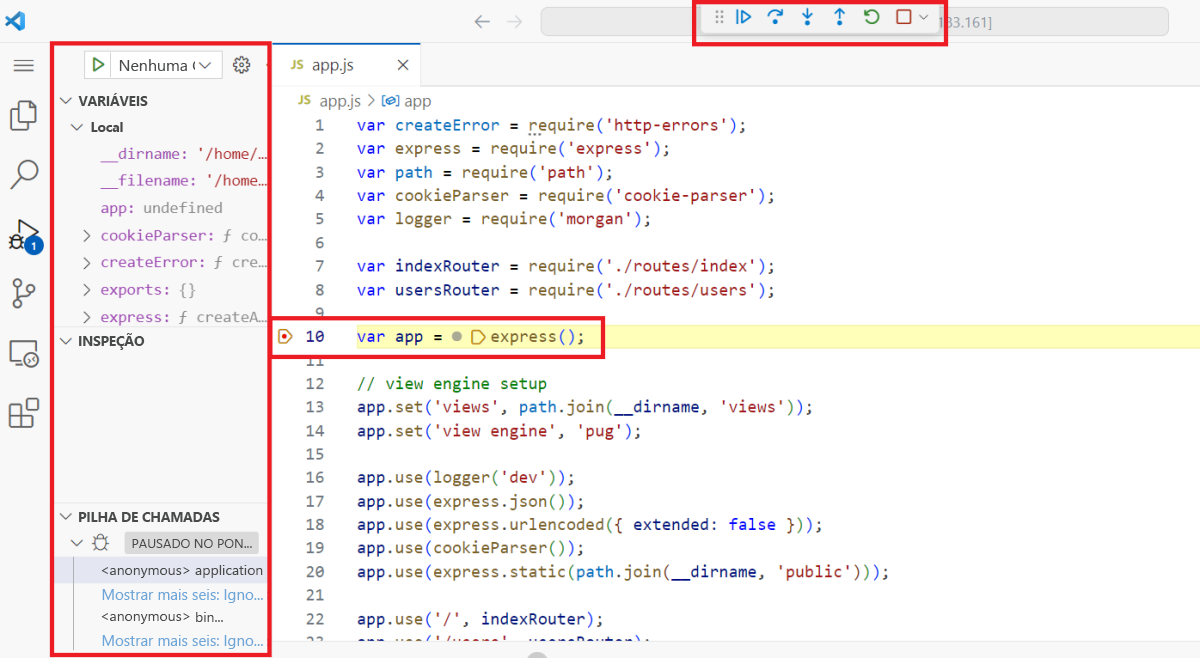This screenshot has width=1200, height=658.
Task: Click the PAUSADO NO PON... status label
Action: click(191, 543)
